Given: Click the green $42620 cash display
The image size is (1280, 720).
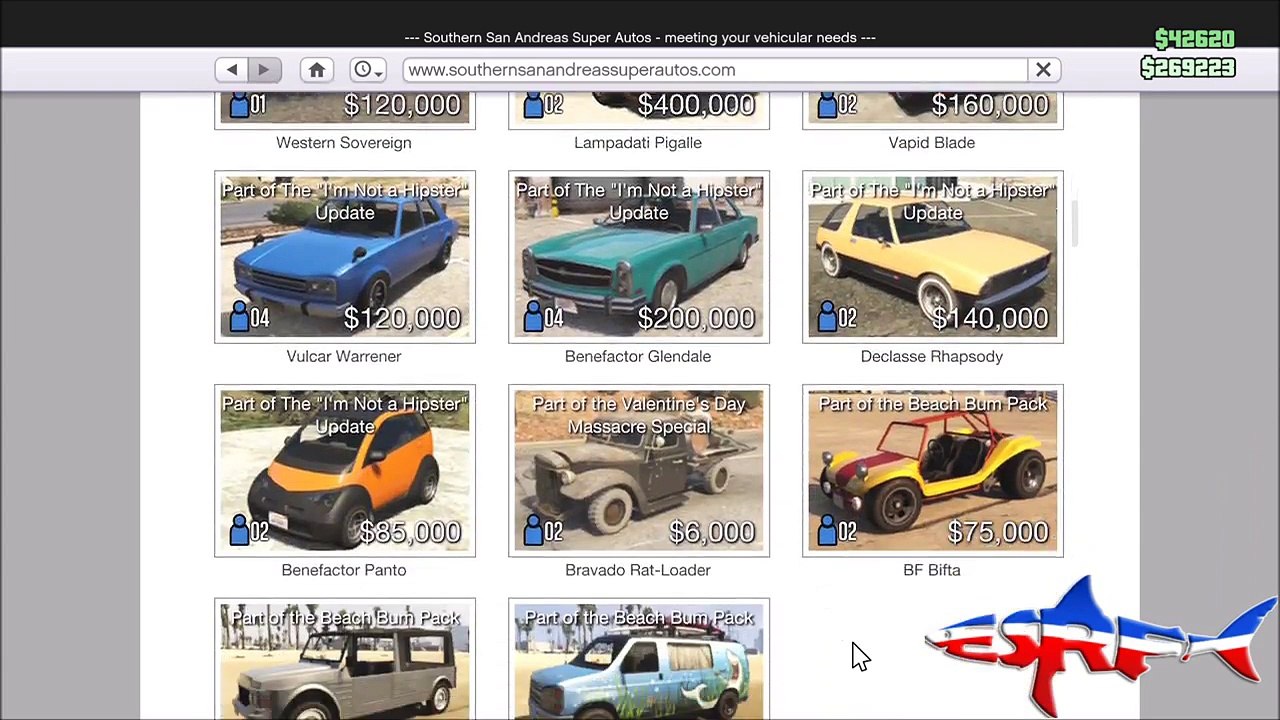Looking at the screenshot, I should click(1194, 39).
